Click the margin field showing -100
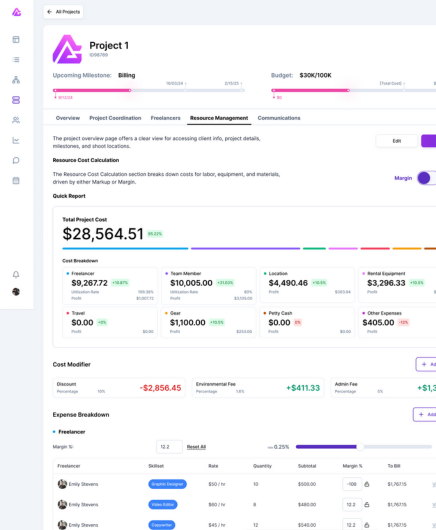Viewport: 436px width, 530px height. coord(352,484)
